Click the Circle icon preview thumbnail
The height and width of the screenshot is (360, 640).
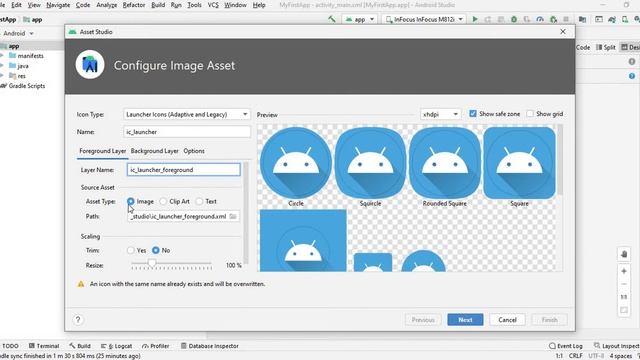[x=296, y=163]
